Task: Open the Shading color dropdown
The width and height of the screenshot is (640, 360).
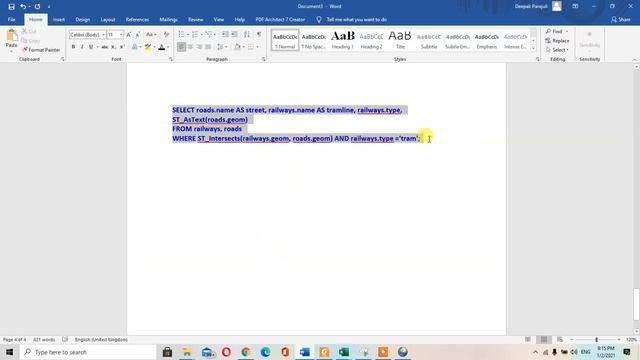Action: (244, 47)
